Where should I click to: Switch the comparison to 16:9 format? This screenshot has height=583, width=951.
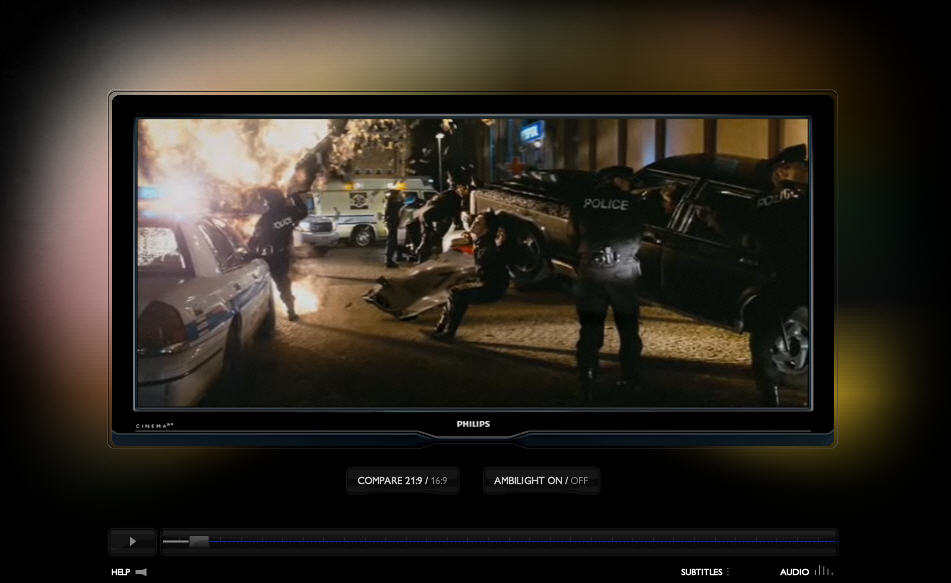click(439, 480)
